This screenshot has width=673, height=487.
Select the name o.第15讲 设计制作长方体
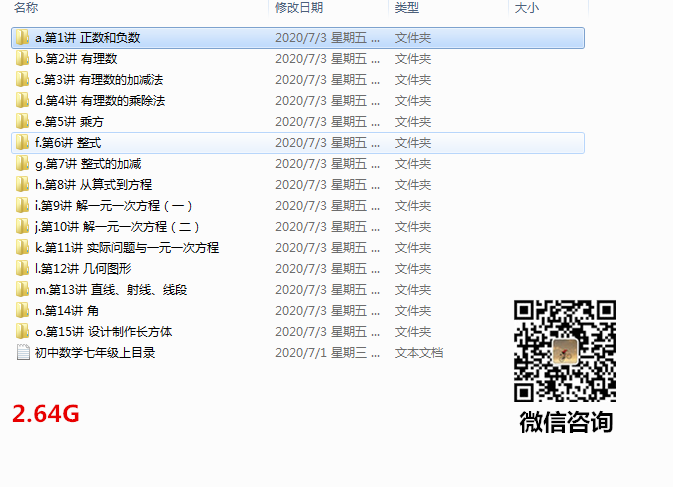(x=103, y=332)
